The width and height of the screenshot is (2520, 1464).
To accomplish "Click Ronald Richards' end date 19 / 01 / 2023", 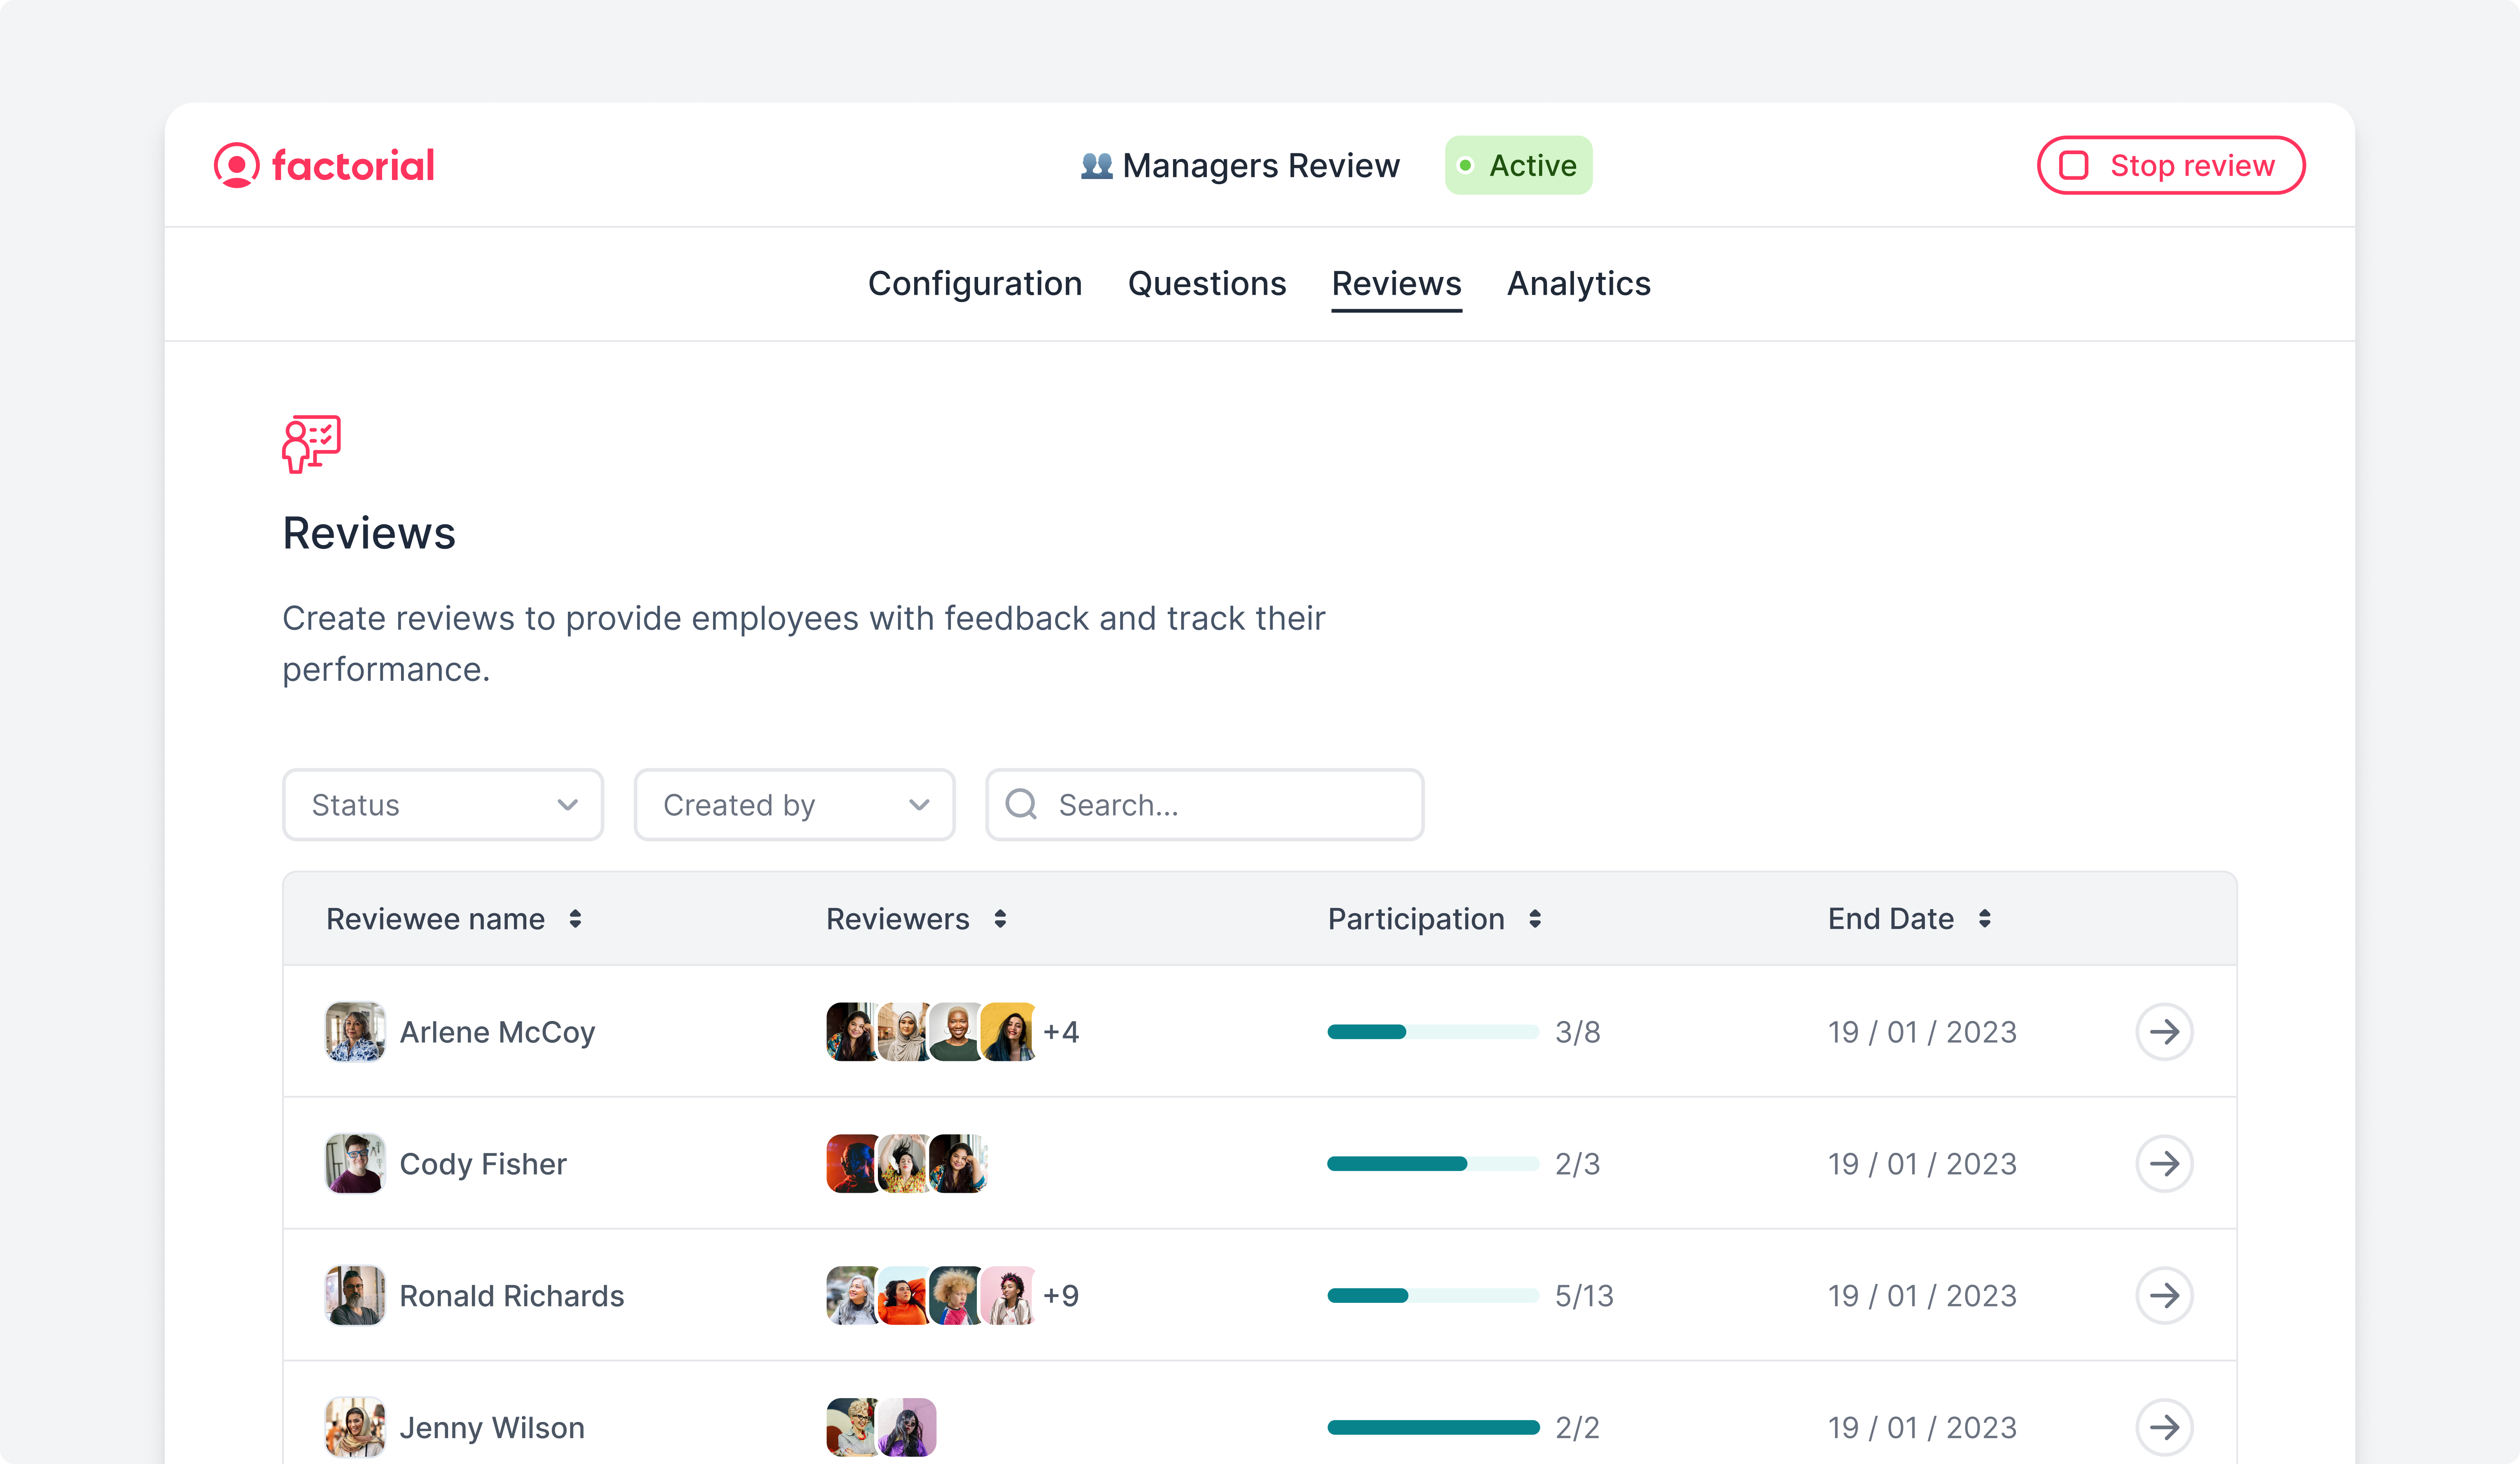I will (x=1922, y=1295).
